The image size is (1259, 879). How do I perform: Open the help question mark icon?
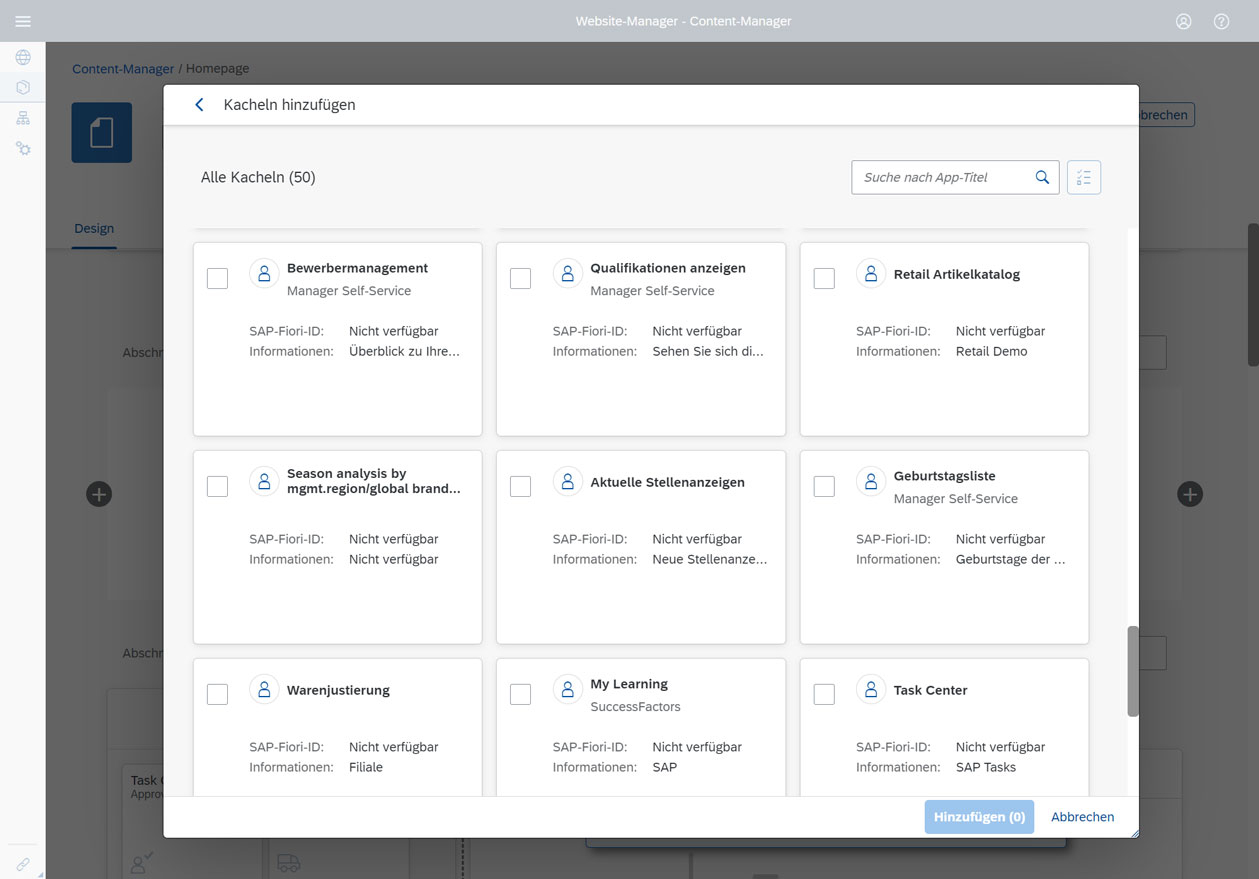1221,21
